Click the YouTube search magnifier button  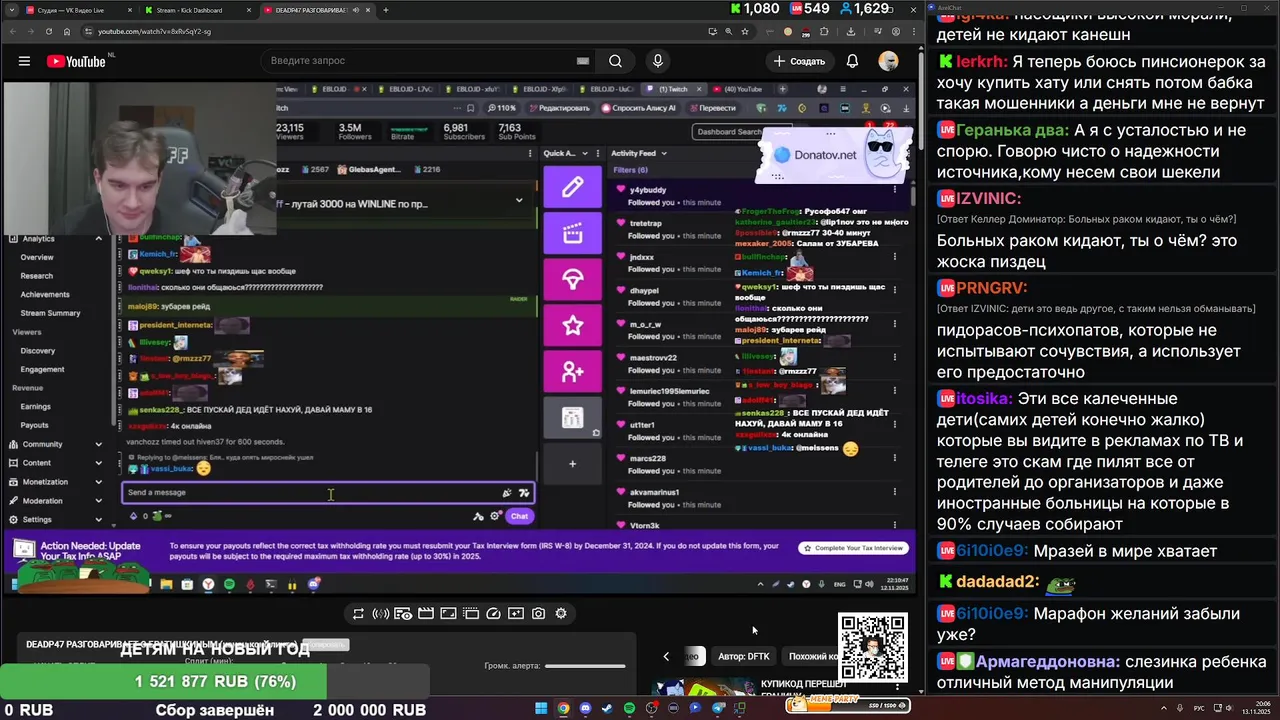tap(616, 61)
